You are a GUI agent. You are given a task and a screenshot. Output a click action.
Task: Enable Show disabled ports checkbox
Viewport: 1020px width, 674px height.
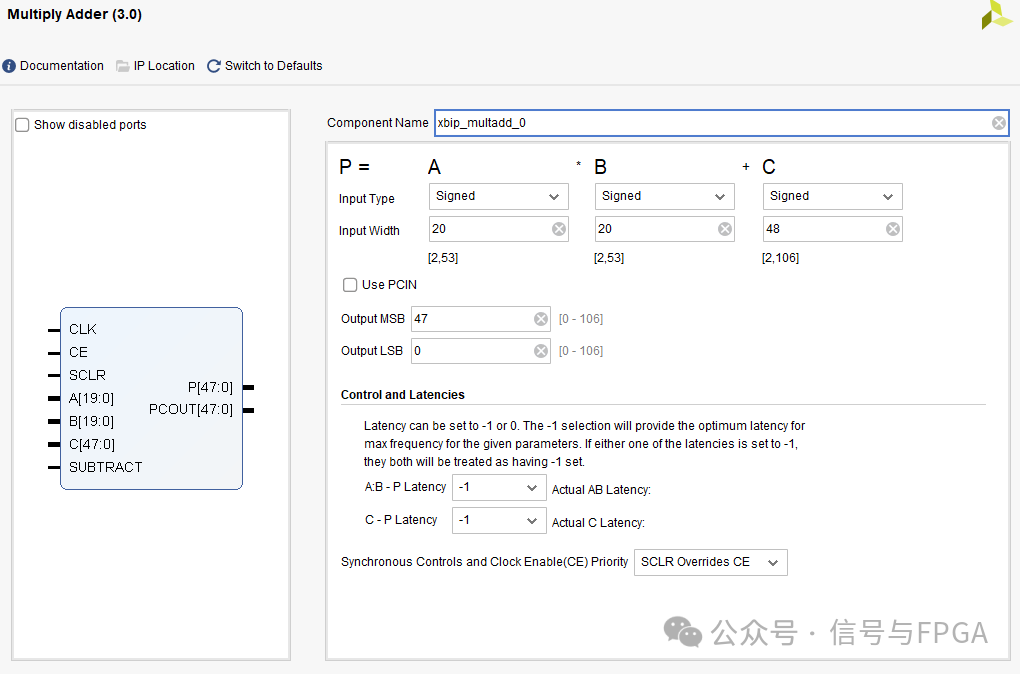(22, 125)
